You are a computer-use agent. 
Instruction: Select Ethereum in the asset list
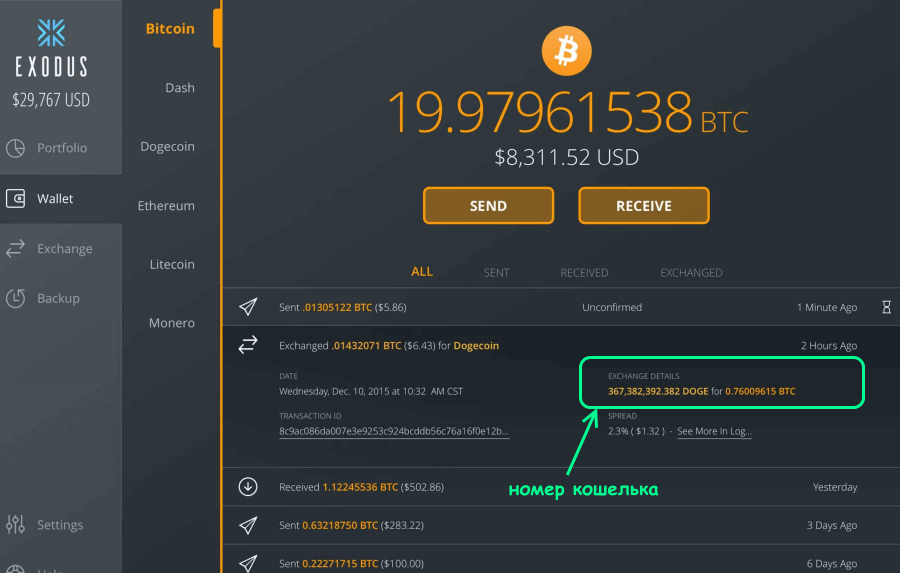point(166,206)
